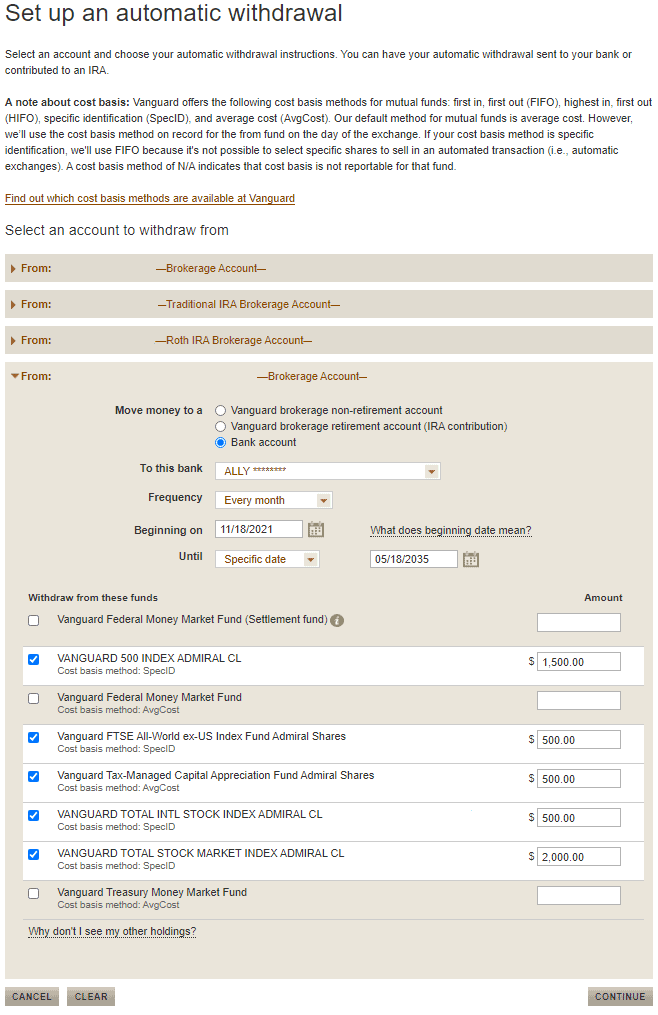Select Vanguard brokerage non-retirement account radio
This screenshot has width=658, height=1015.
click(220, 410)
